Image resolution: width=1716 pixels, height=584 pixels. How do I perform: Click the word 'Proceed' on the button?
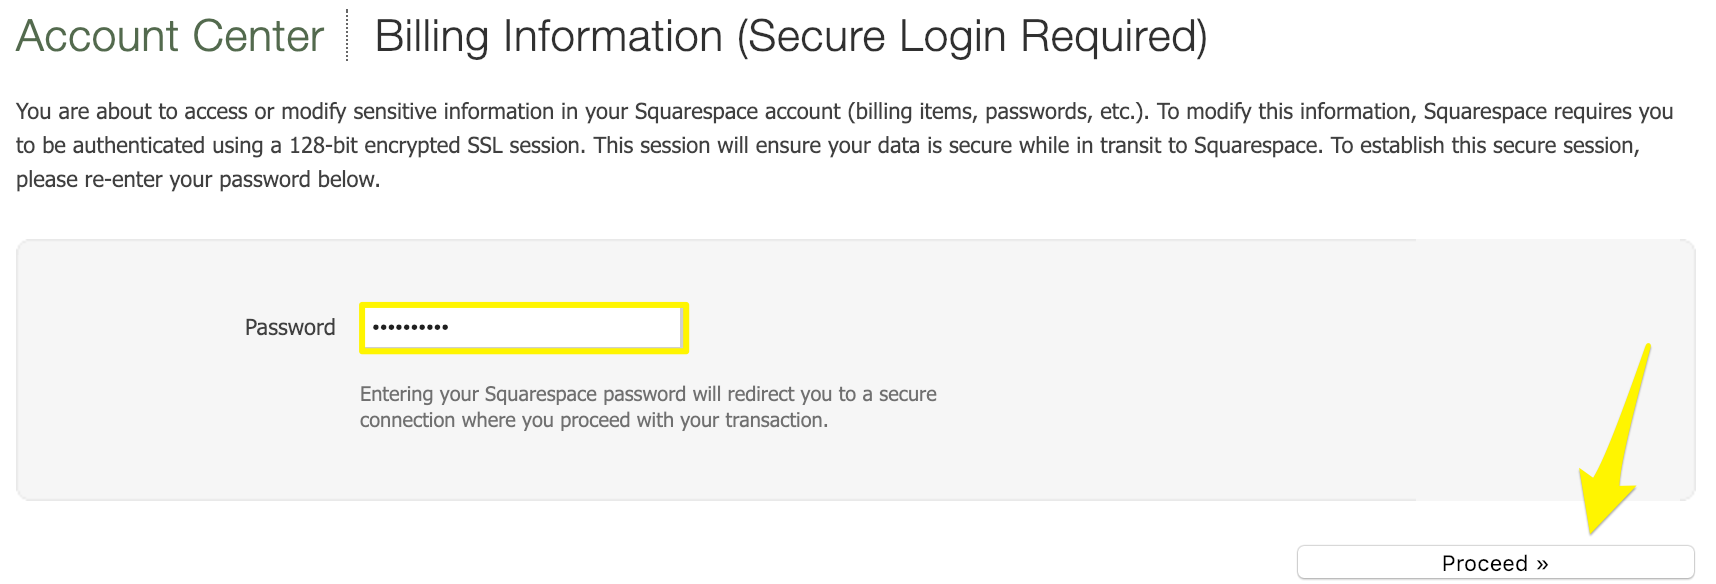pyautogui.click(x=1484, y=564)
